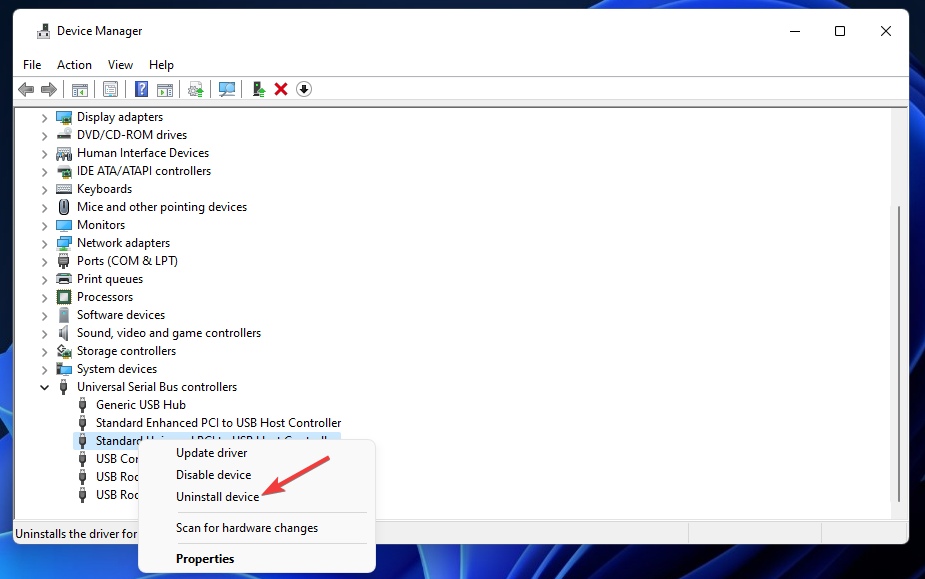Screen dimensions: 925x579
Task: Collapse the Universal Serial Bus controllers category
Action: pos(44,386)
